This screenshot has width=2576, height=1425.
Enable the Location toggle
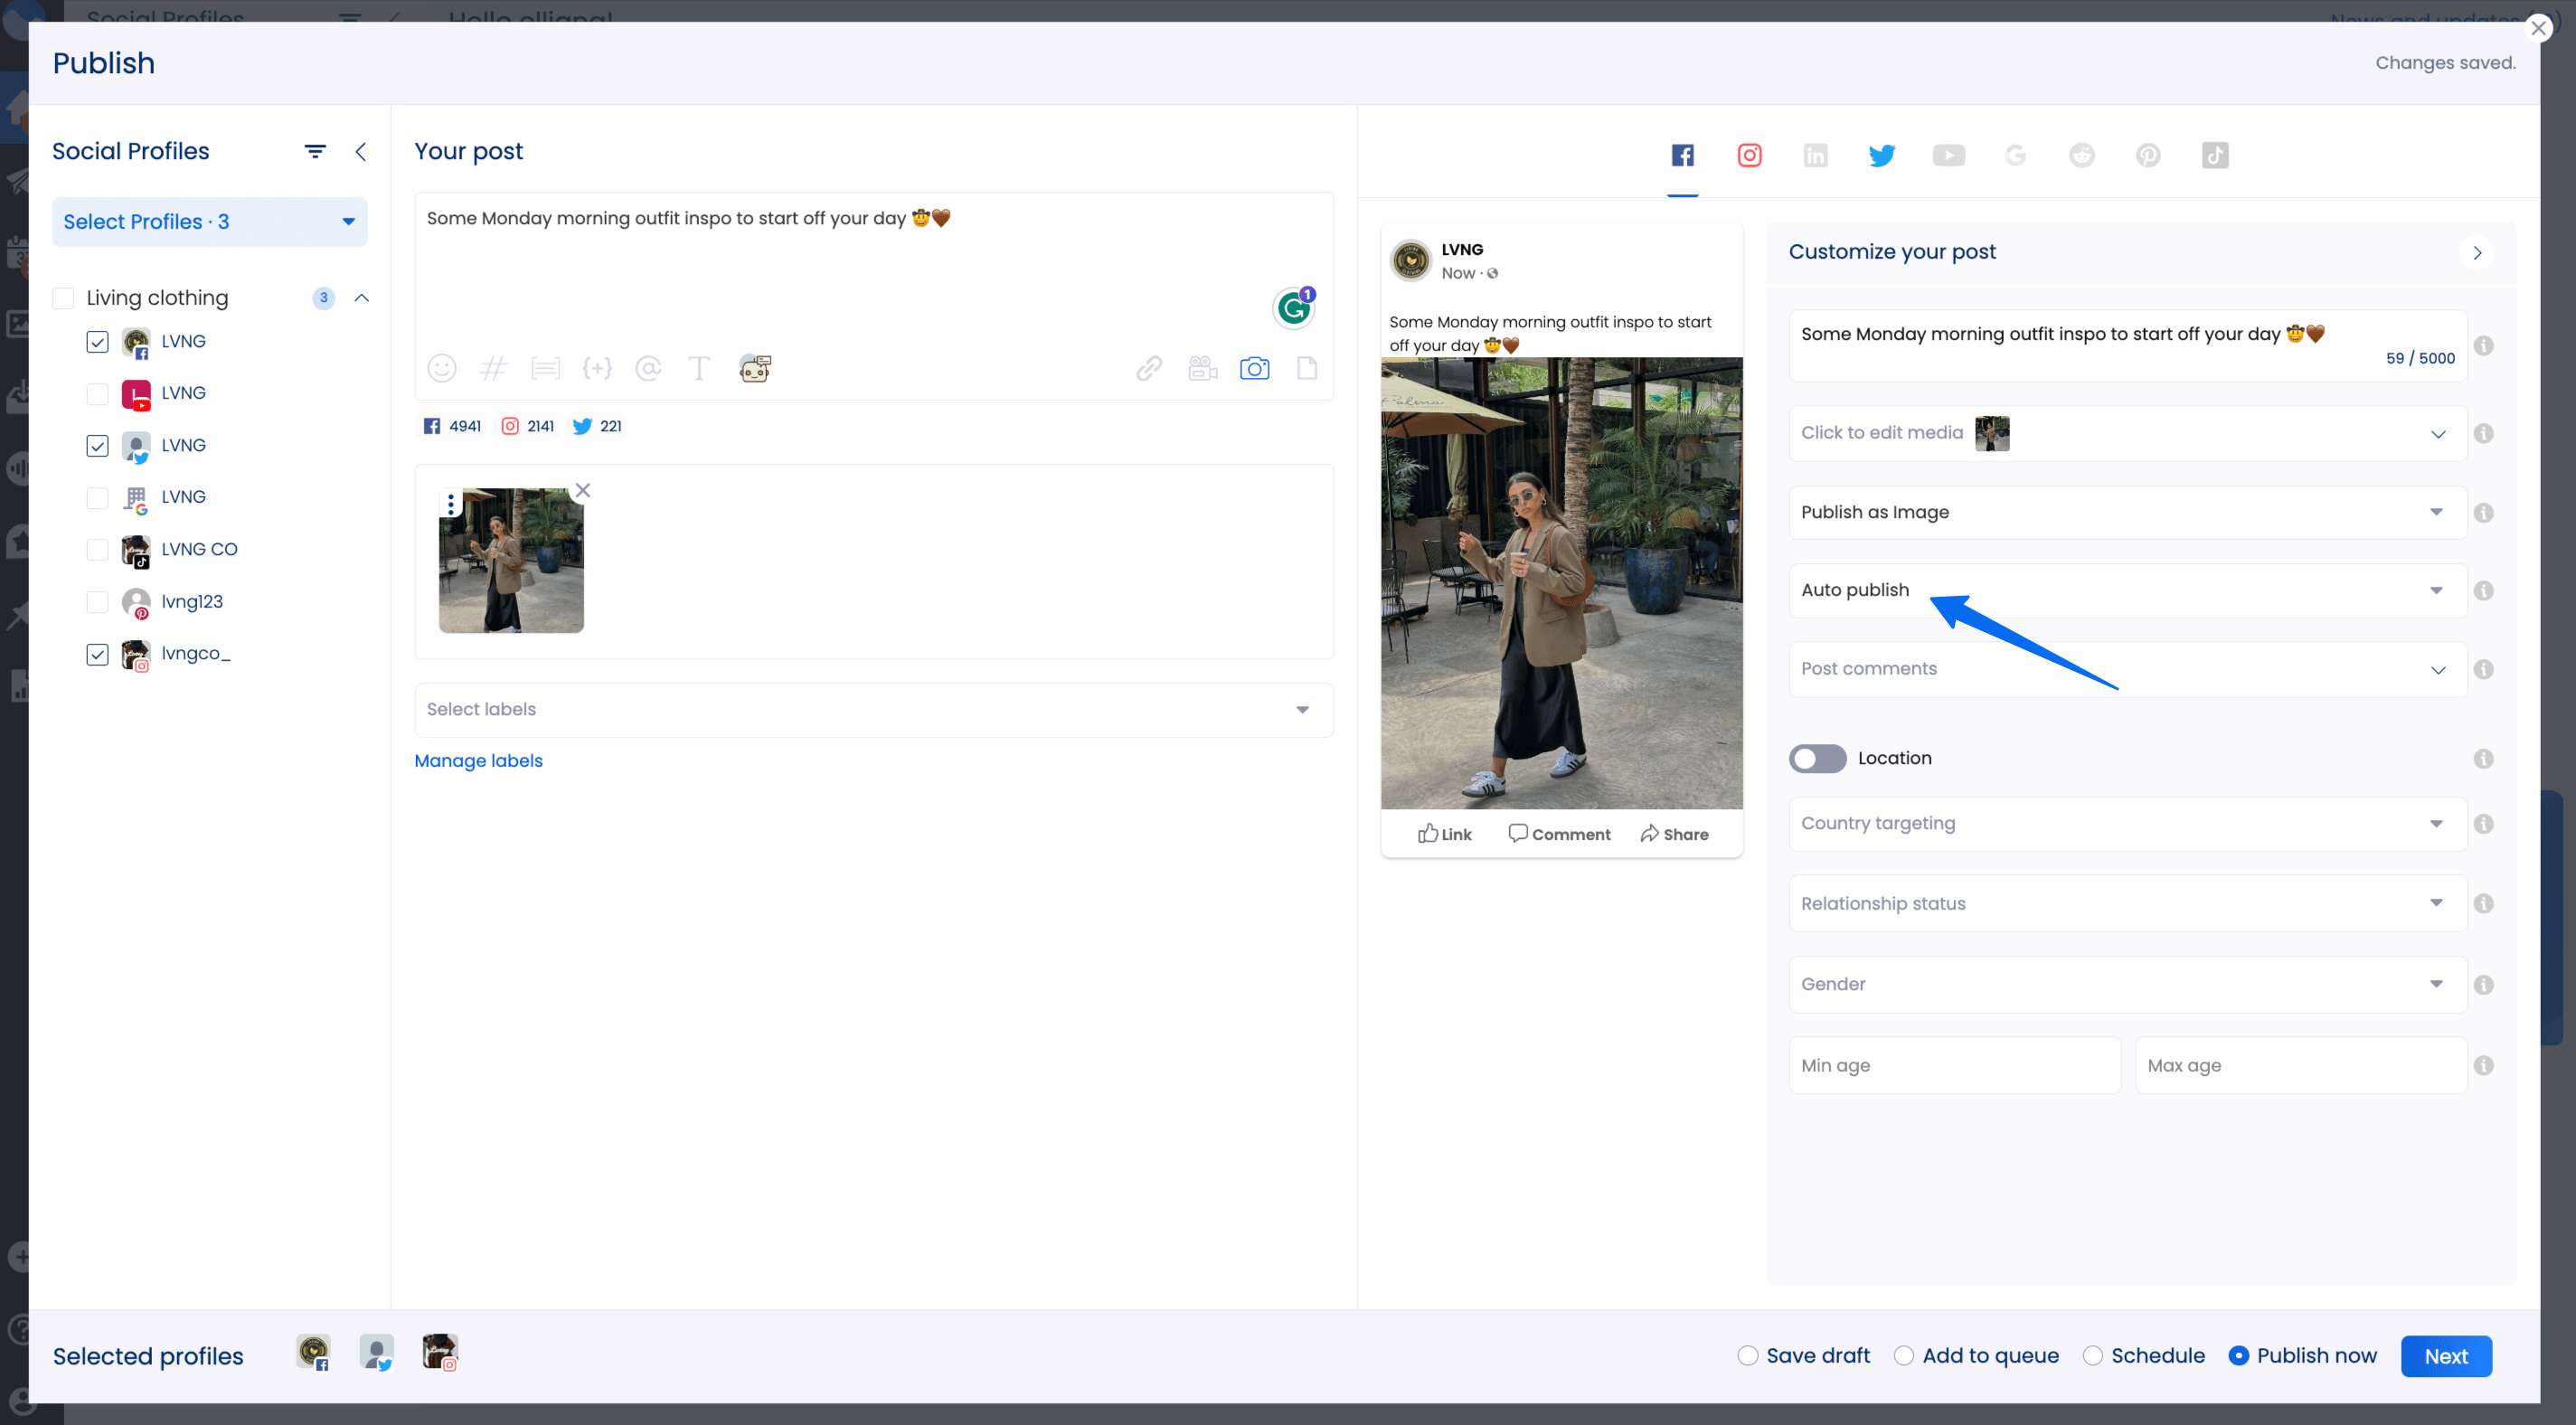1817,758
